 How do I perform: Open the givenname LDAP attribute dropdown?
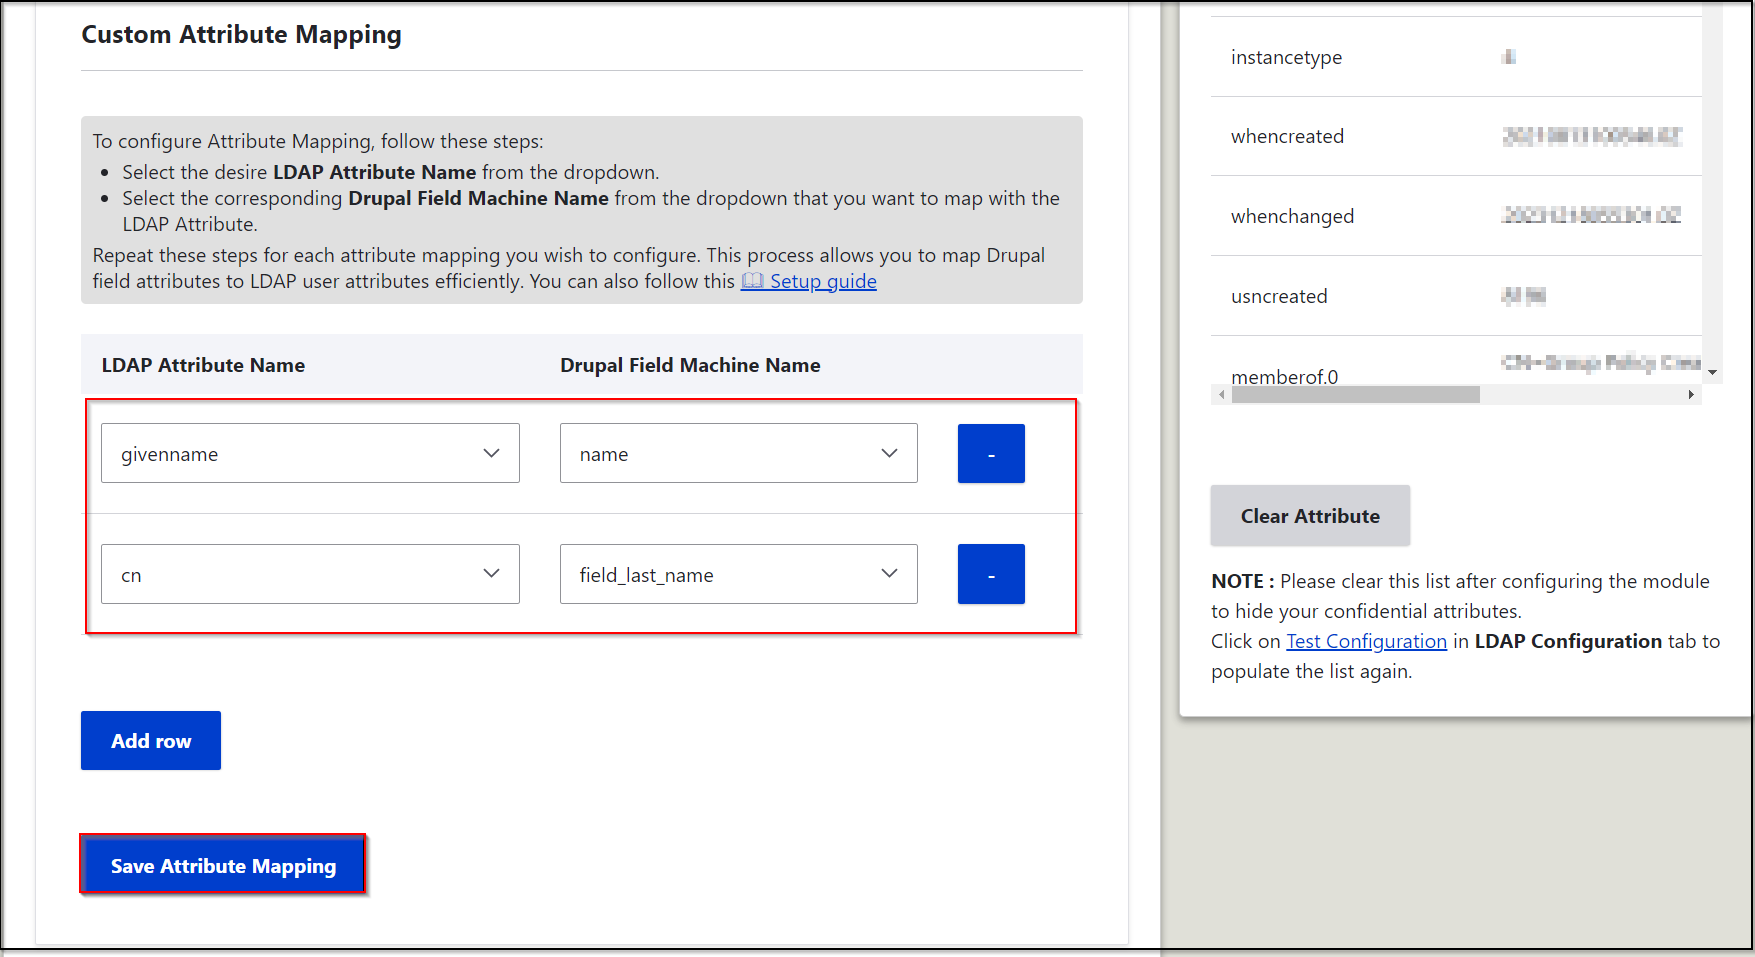[x=310, y=453]
